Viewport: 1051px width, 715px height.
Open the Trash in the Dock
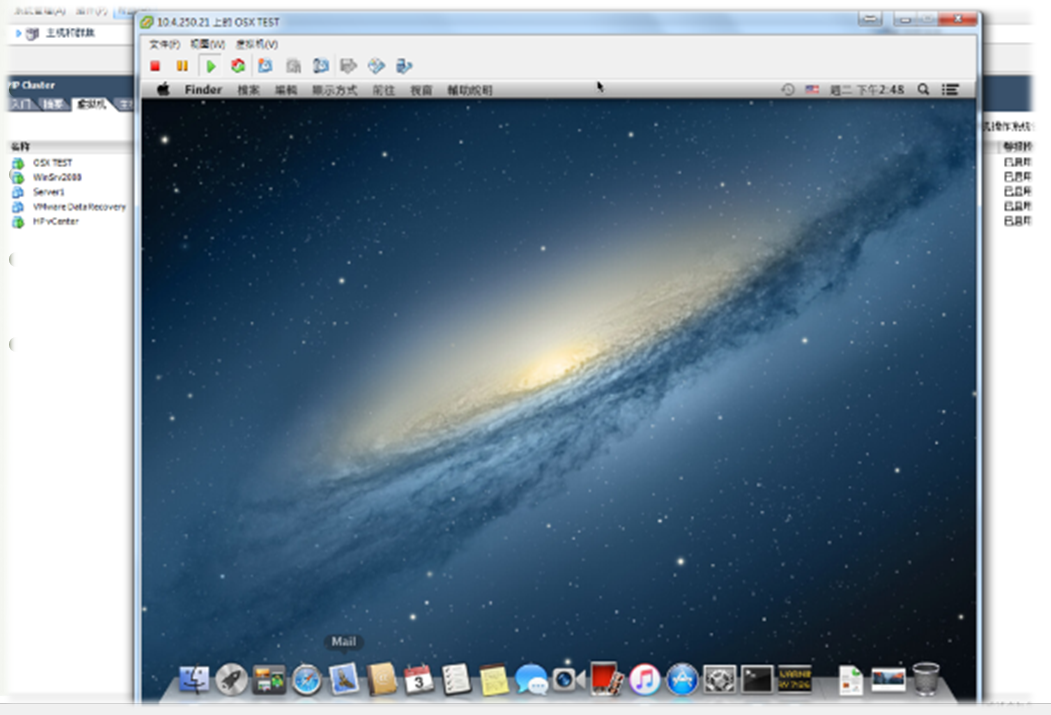926,679
